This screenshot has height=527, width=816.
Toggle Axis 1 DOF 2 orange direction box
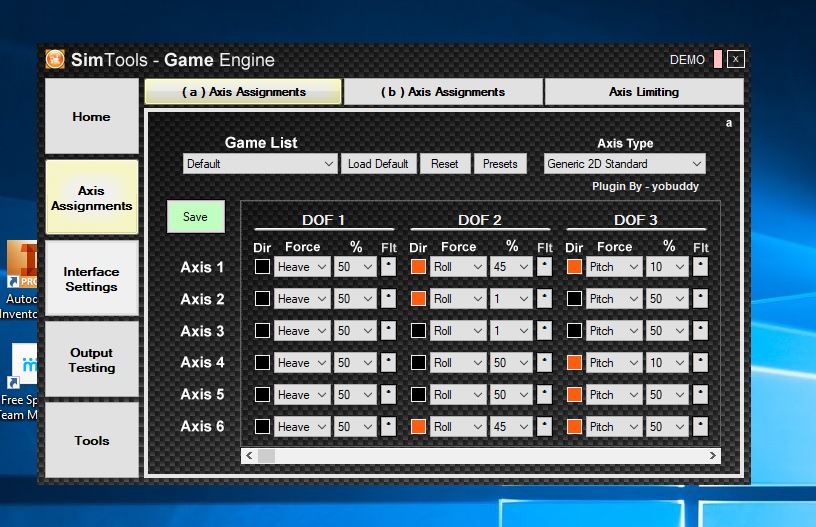click(418, 267)
